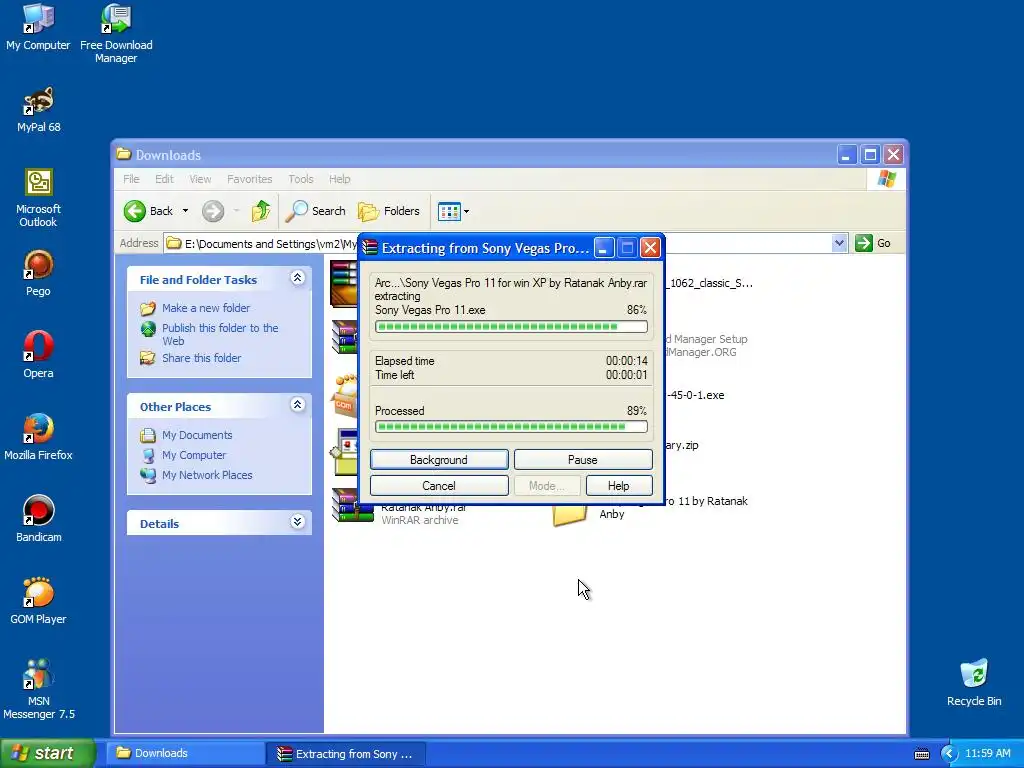Launch the Pego desktop shortcut
Screen dimensions: 1024x768
[x=38, y=274]
